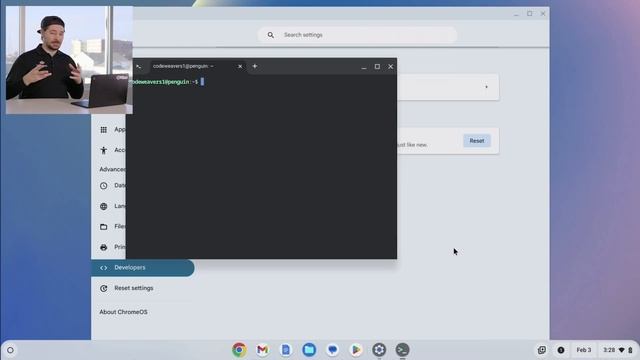The height and width of the screenshot is (360, 640).
Task: Select Reset settings in the sidebar
Action: click(133, 288)
